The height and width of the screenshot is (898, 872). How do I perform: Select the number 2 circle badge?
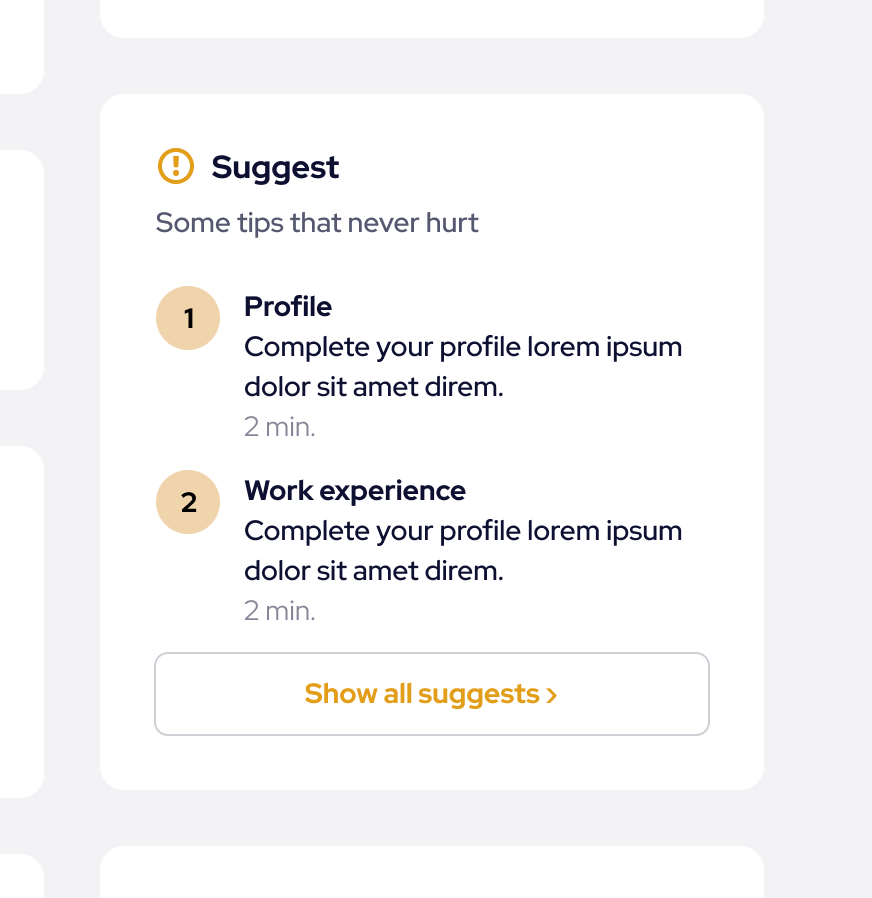click(188, 502)
